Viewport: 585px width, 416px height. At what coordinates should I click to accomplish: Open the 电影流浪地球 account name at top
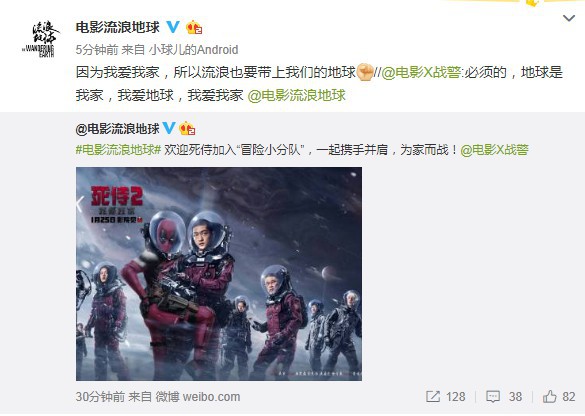coord(118,27)
